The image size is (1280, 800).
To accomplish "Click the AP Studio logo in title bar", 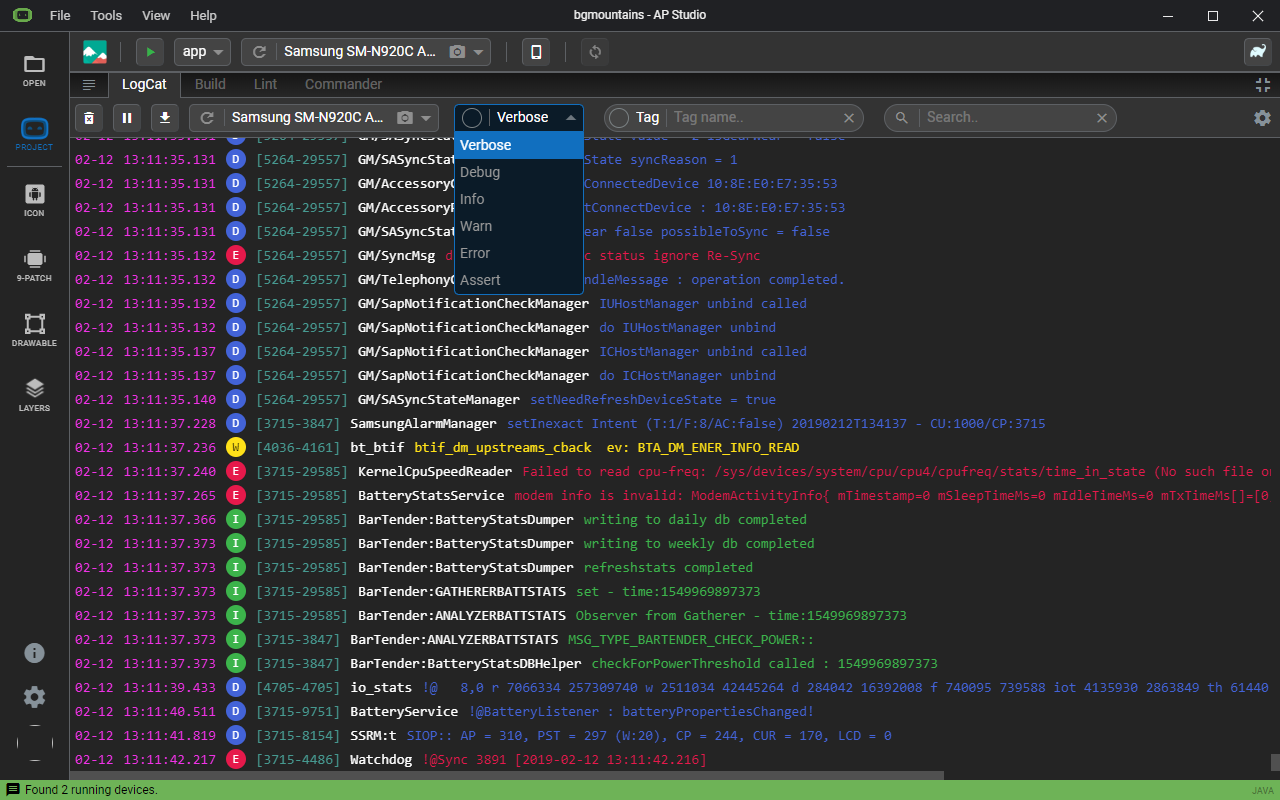I will 22,16.
